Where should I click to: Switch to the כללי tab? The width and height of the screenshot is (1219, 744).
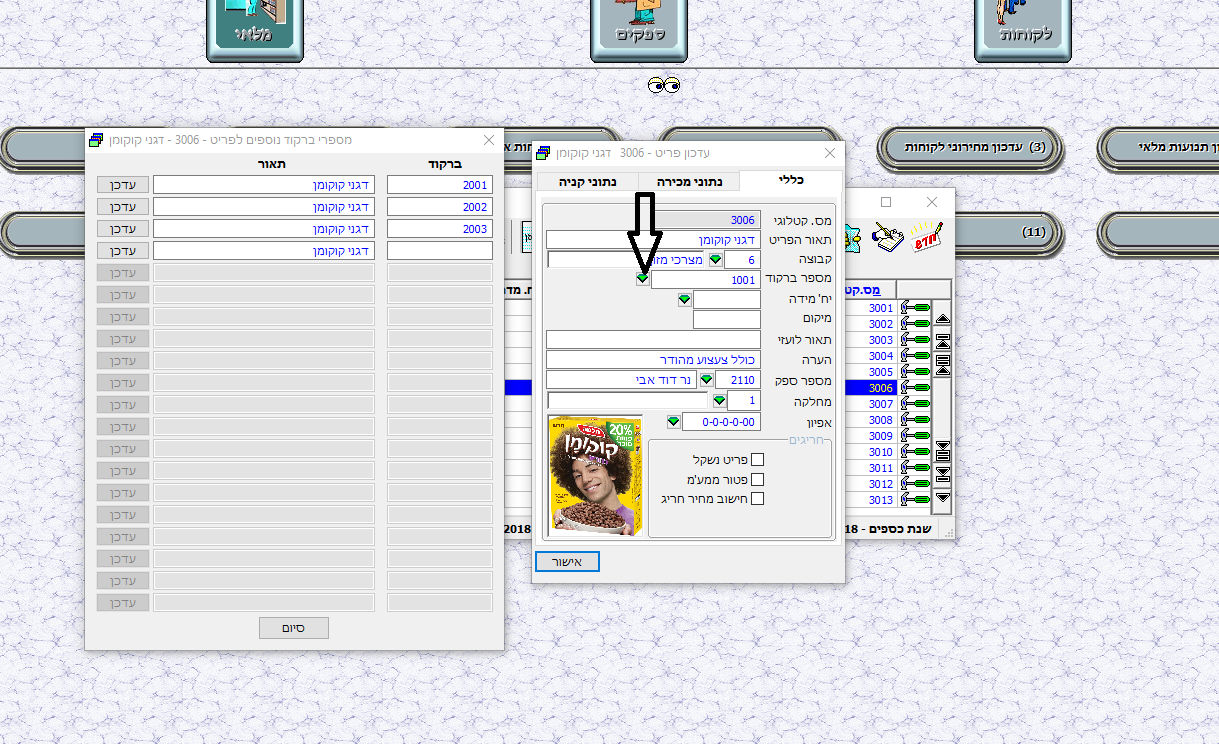[x=791, y=180]
